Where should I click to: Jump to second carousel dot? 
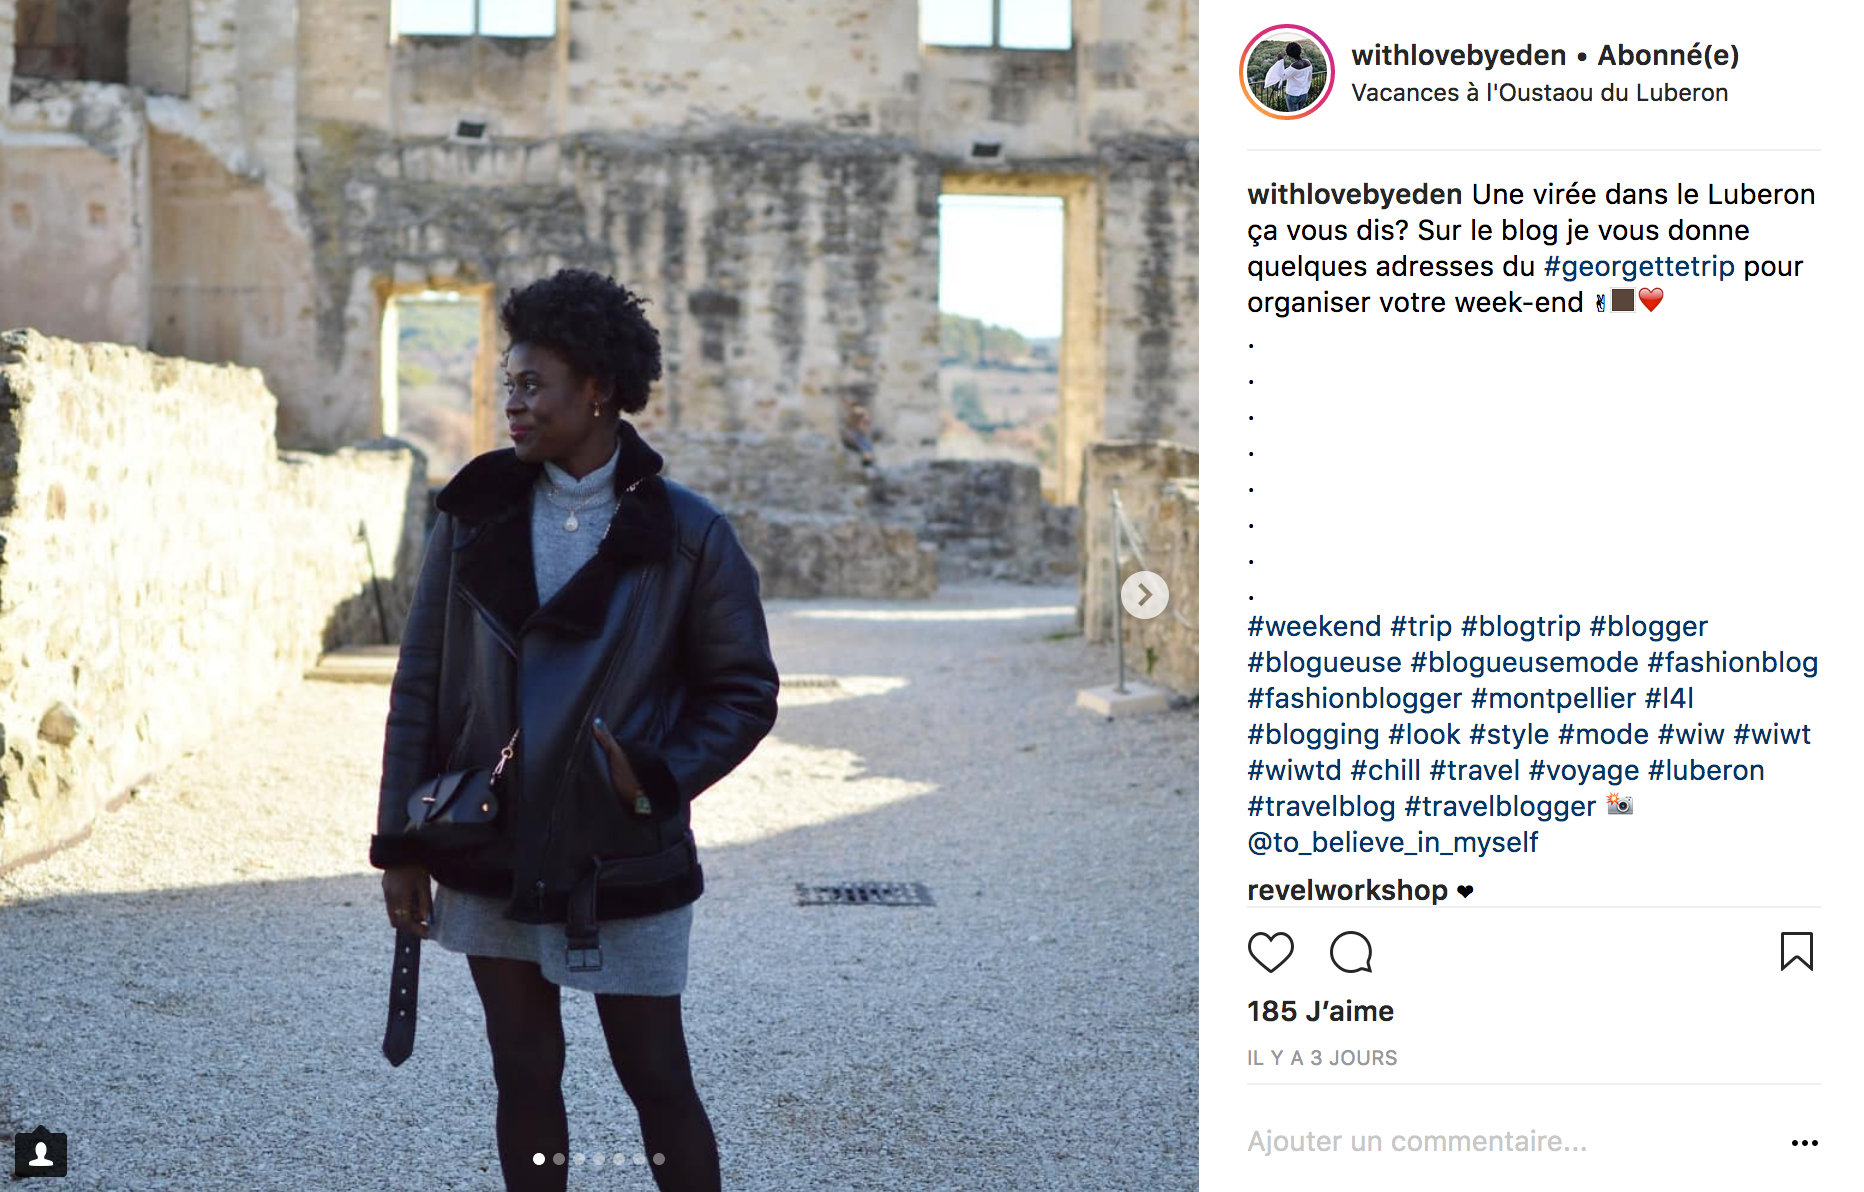tap(559, 1159)
